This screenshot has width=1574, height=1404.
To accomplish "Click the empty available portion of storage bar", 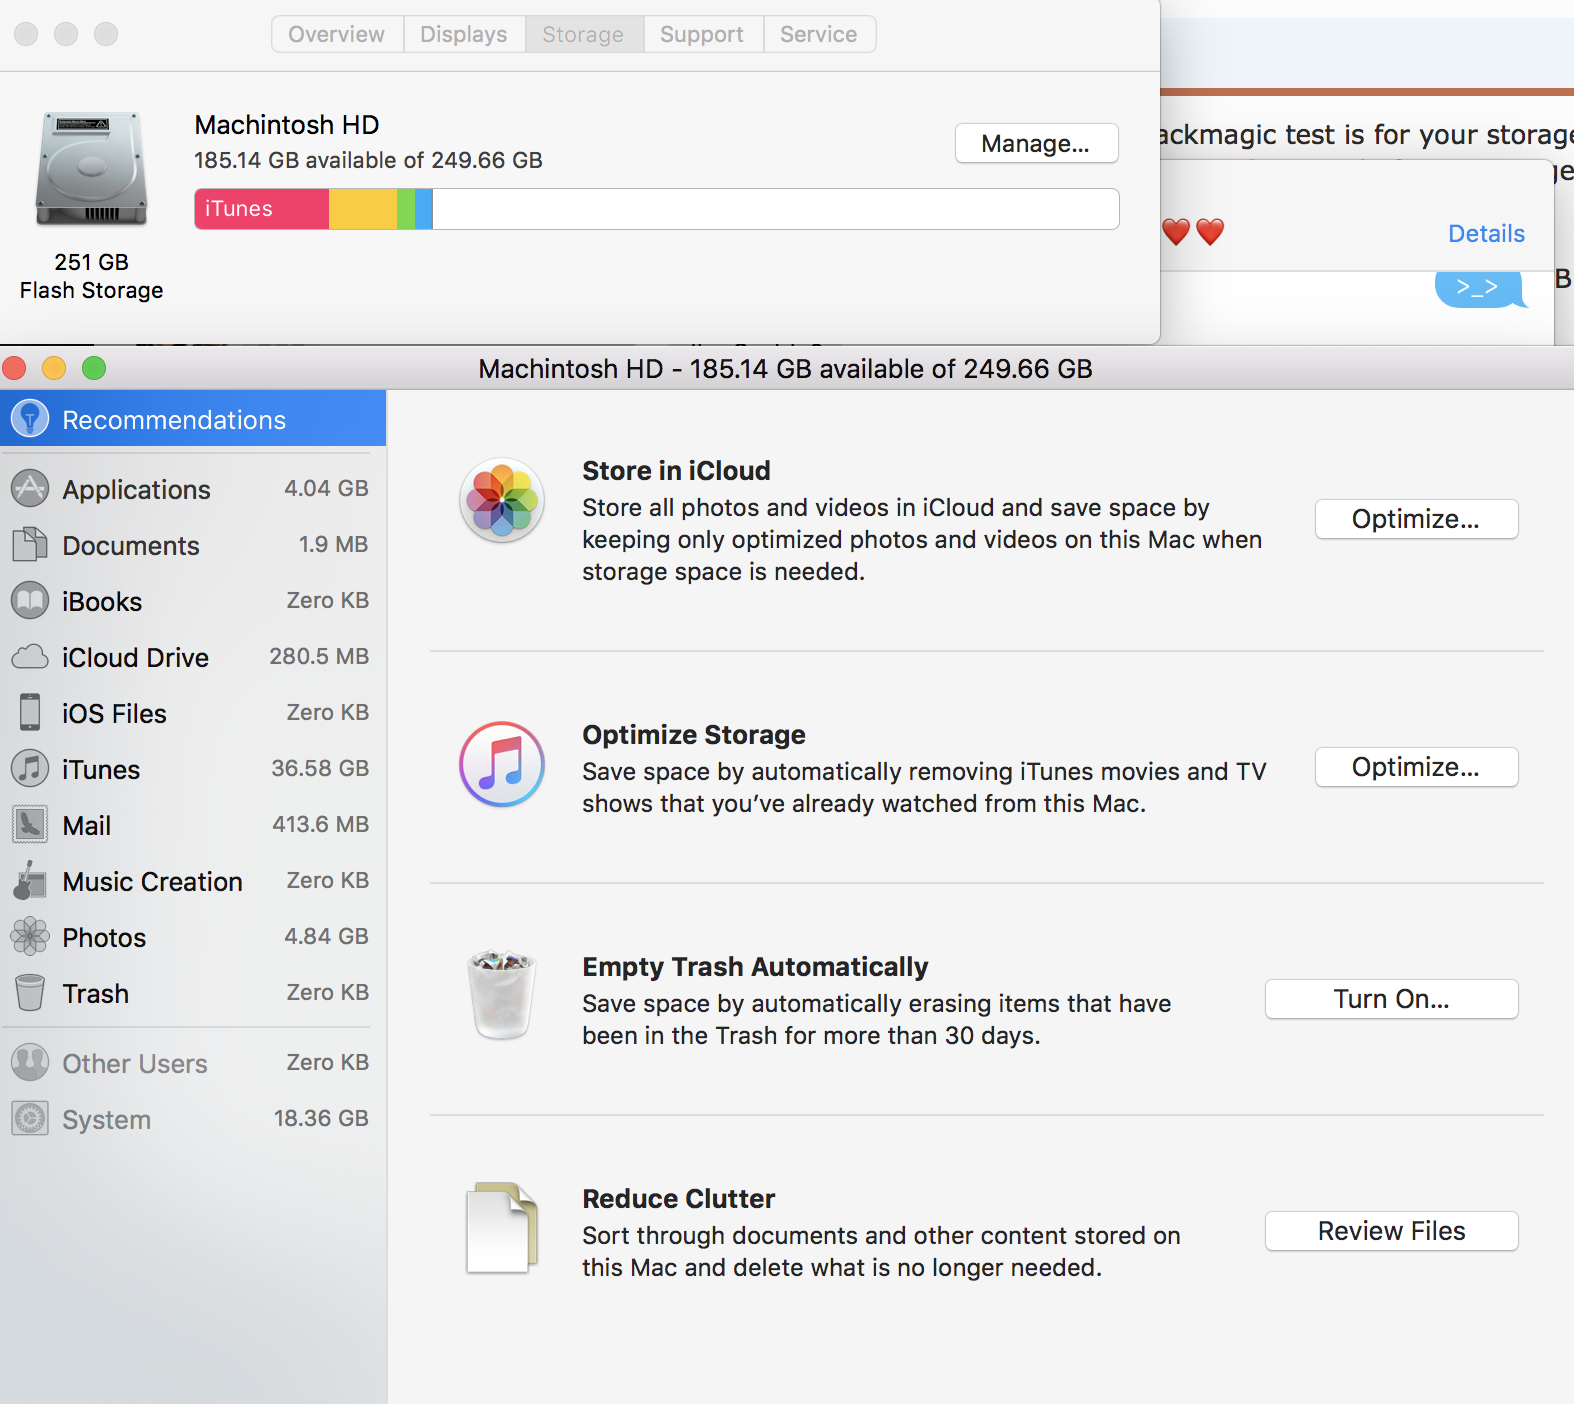I will [775, 209].
